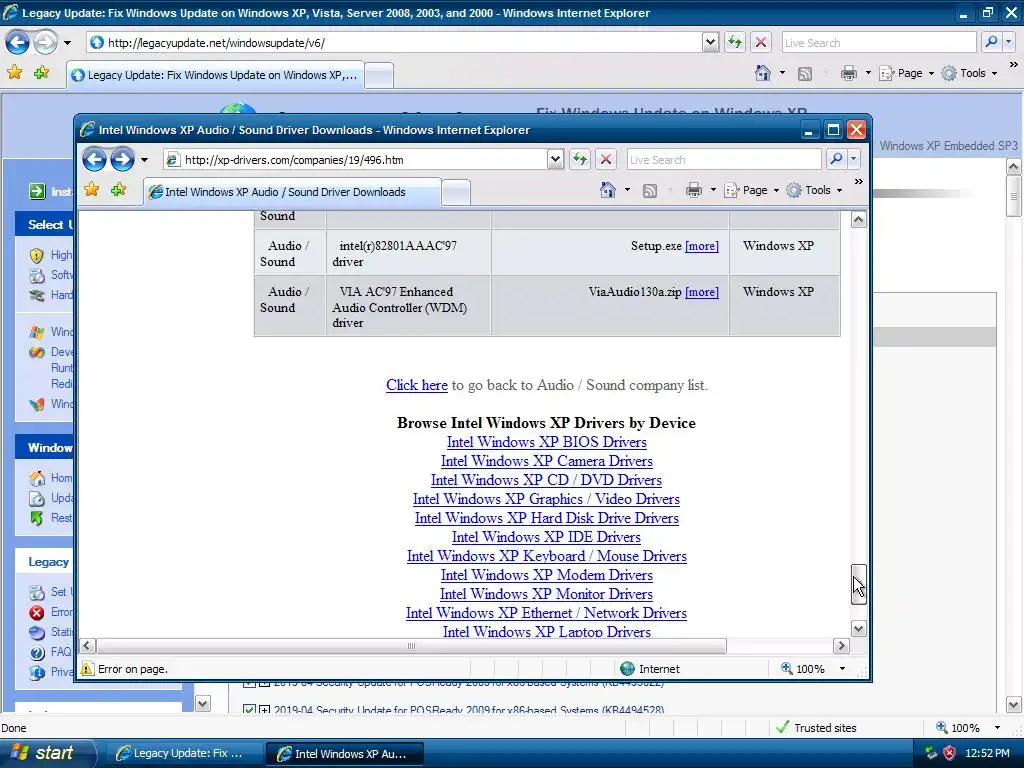Click Print icon in Intel drivers window

pos(694,190)
